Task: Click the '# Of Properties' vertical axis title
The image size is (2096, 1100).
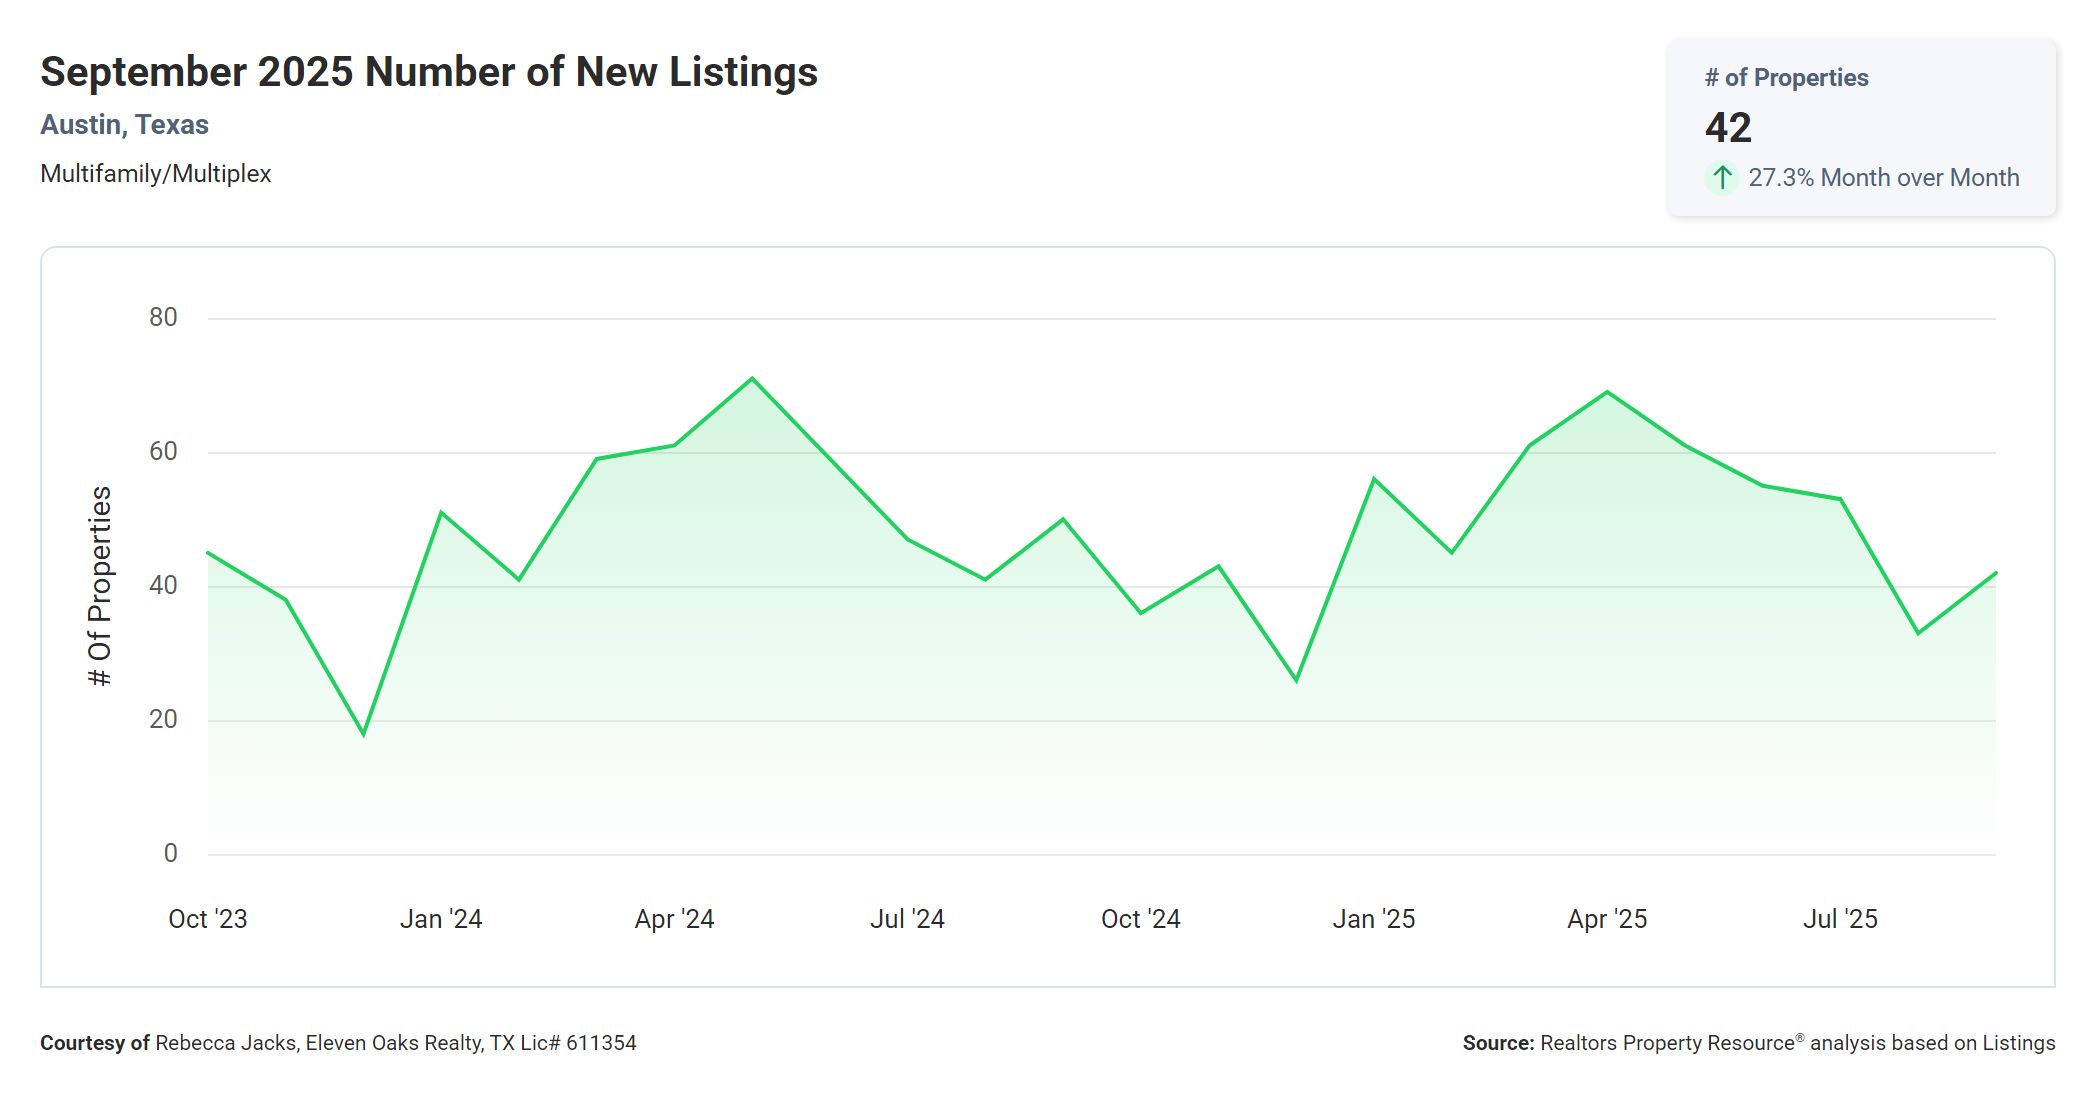Action: pyautogui.click(x=100, y=586)
